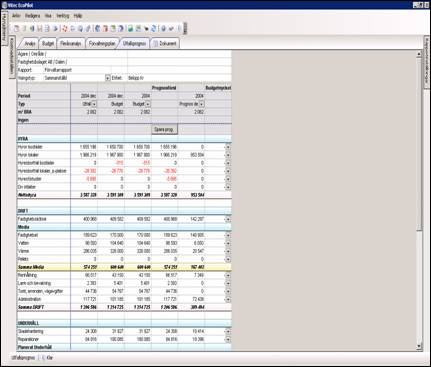This screenshot has width=431, height=367.
Task: Click the red dashed circle toolbar icon
Action: [x=64, y=29]
